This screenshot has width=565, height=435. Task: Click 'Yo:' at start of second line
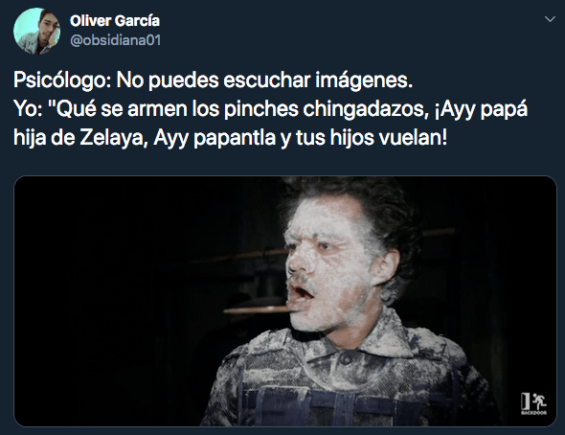click(x=28, y=109)
